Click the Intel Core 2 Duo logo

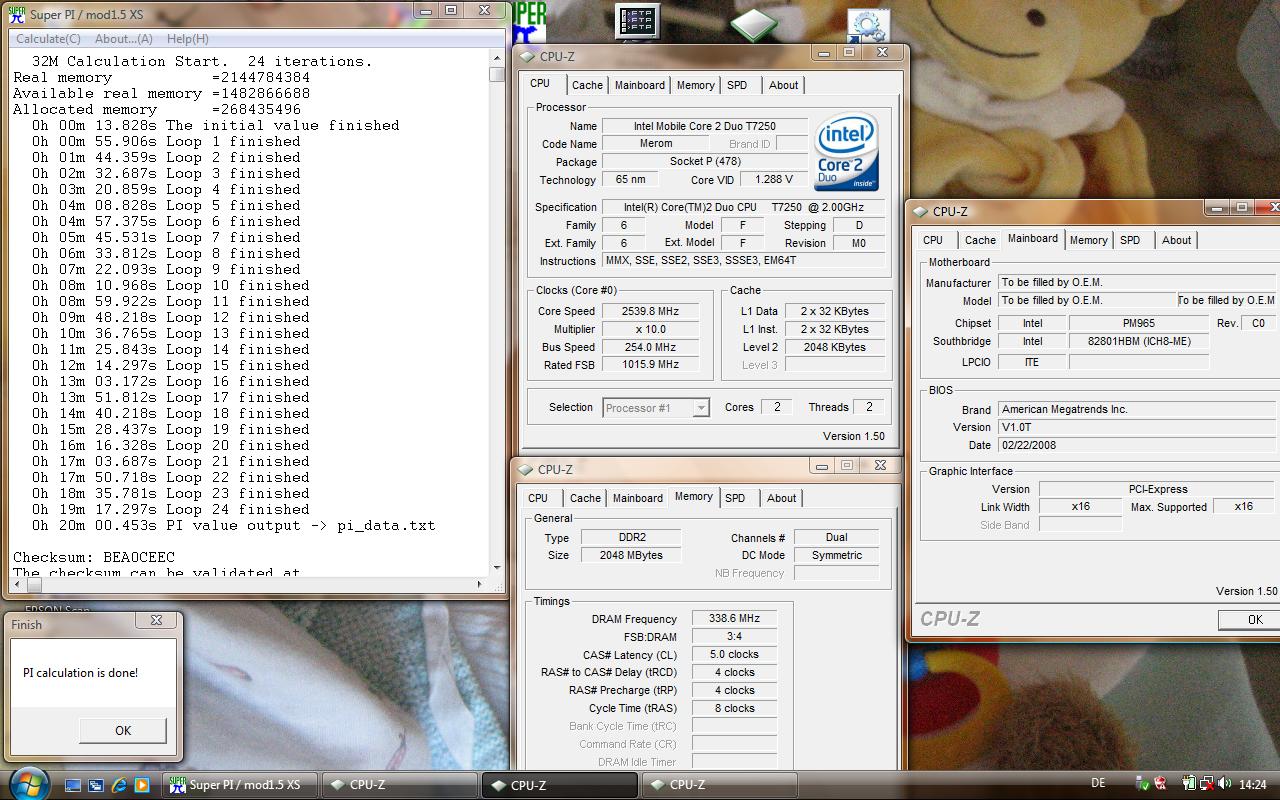pyautogui.click(x=846, y=152)
